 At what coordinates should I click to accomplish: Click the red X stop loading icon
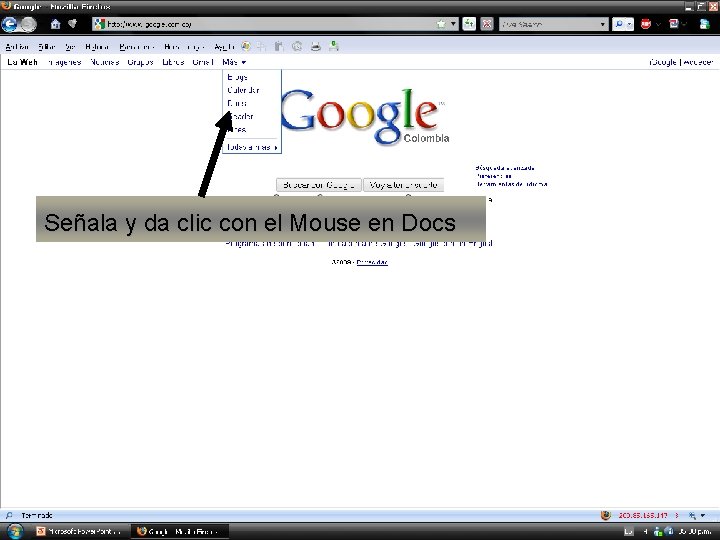click(487, 24)
